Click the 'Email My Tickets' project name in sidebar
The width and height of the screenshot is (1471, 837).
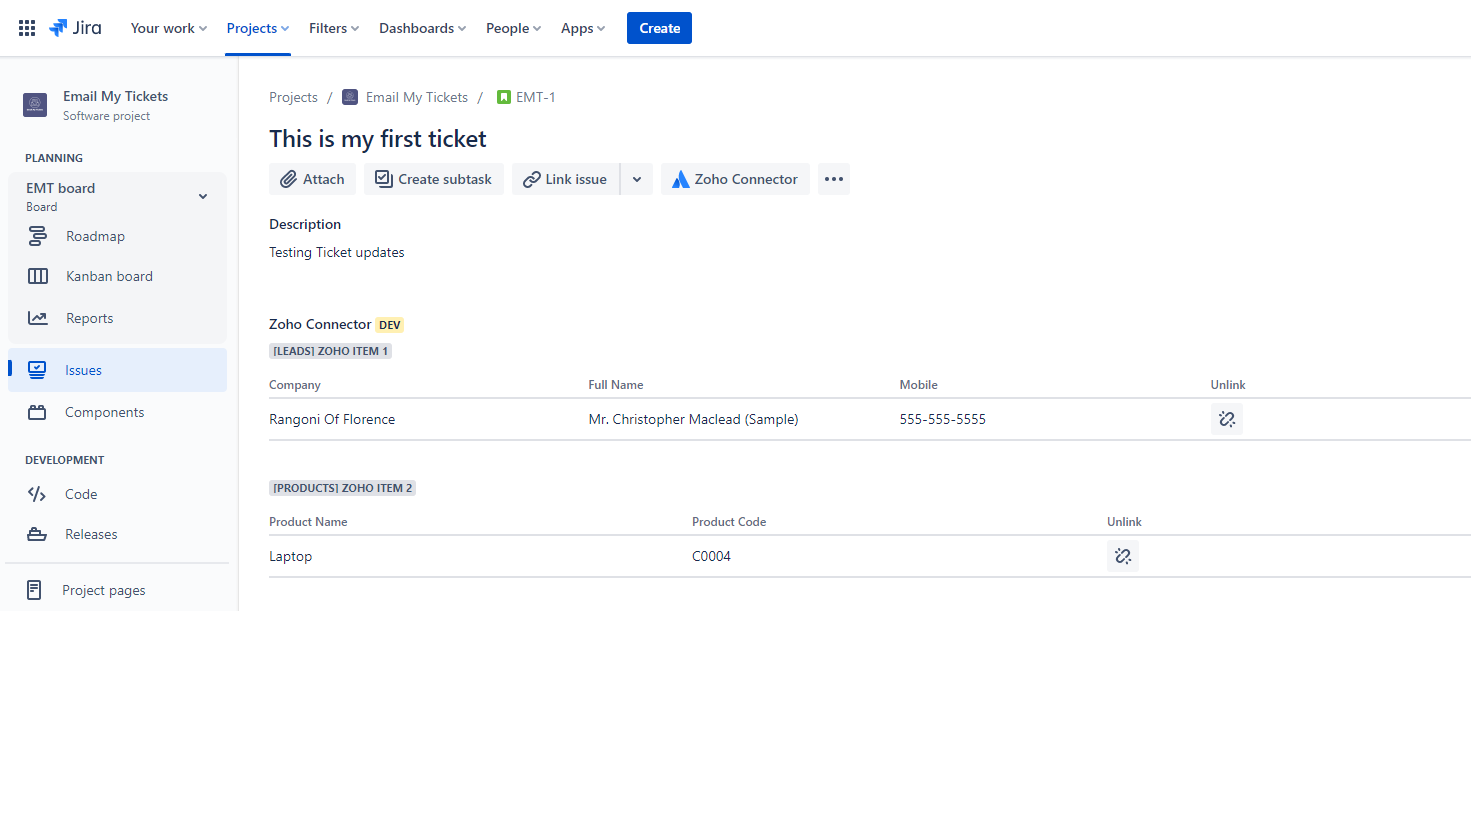click(x=115, y=96)
